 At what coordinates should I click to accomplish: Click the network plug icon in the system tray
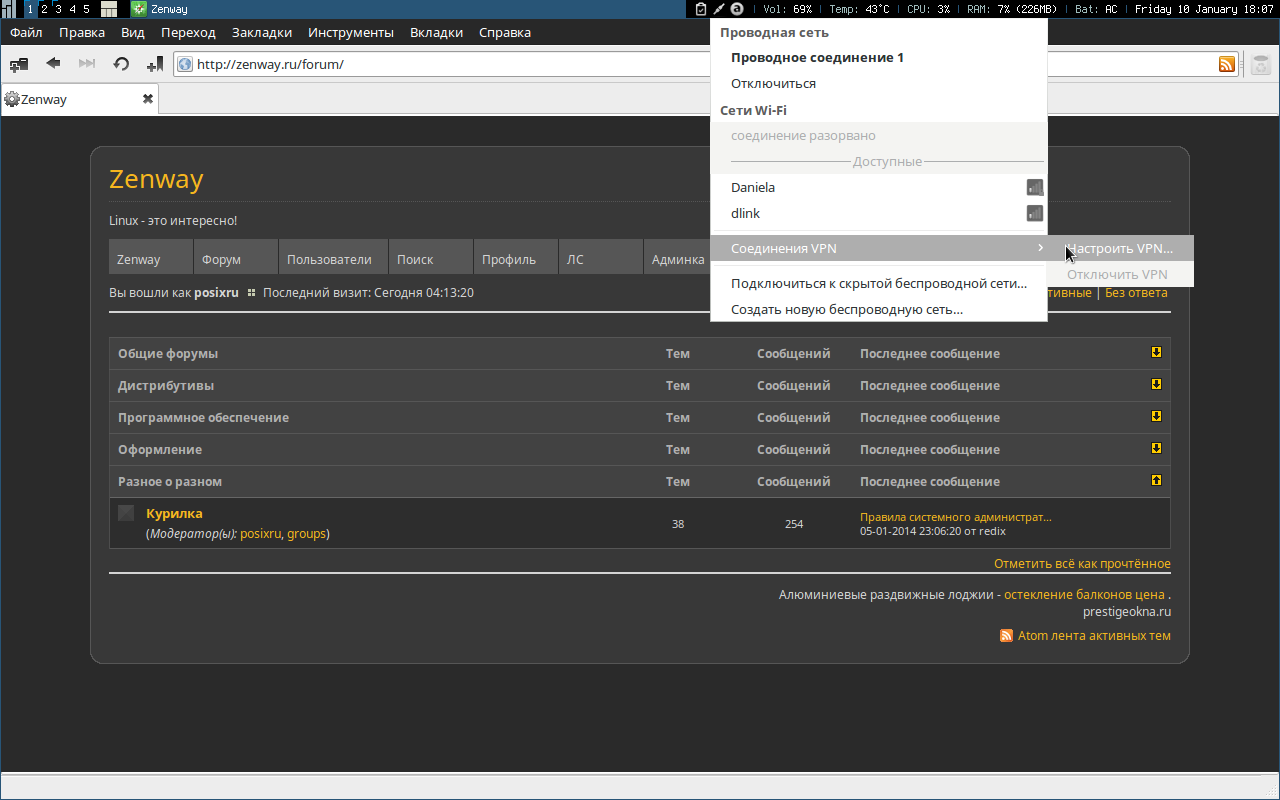(719, 9)
